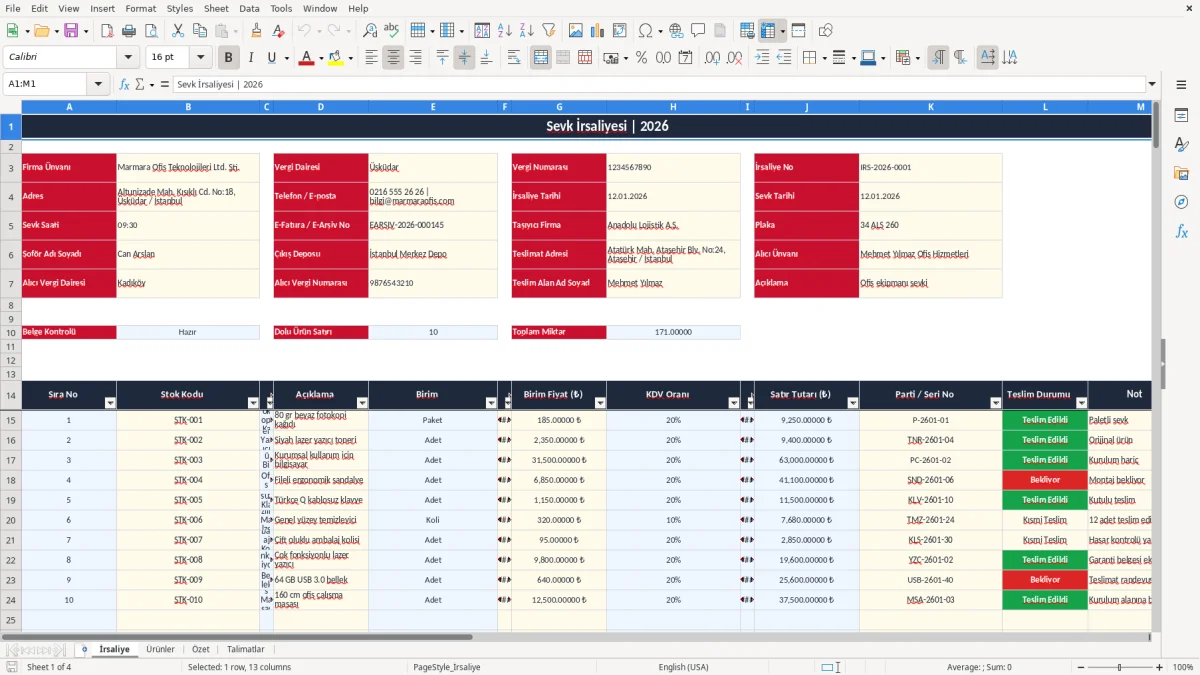Toggle Bold formatting
This screenshot has height=675, width=1200.
coord(229,58)
